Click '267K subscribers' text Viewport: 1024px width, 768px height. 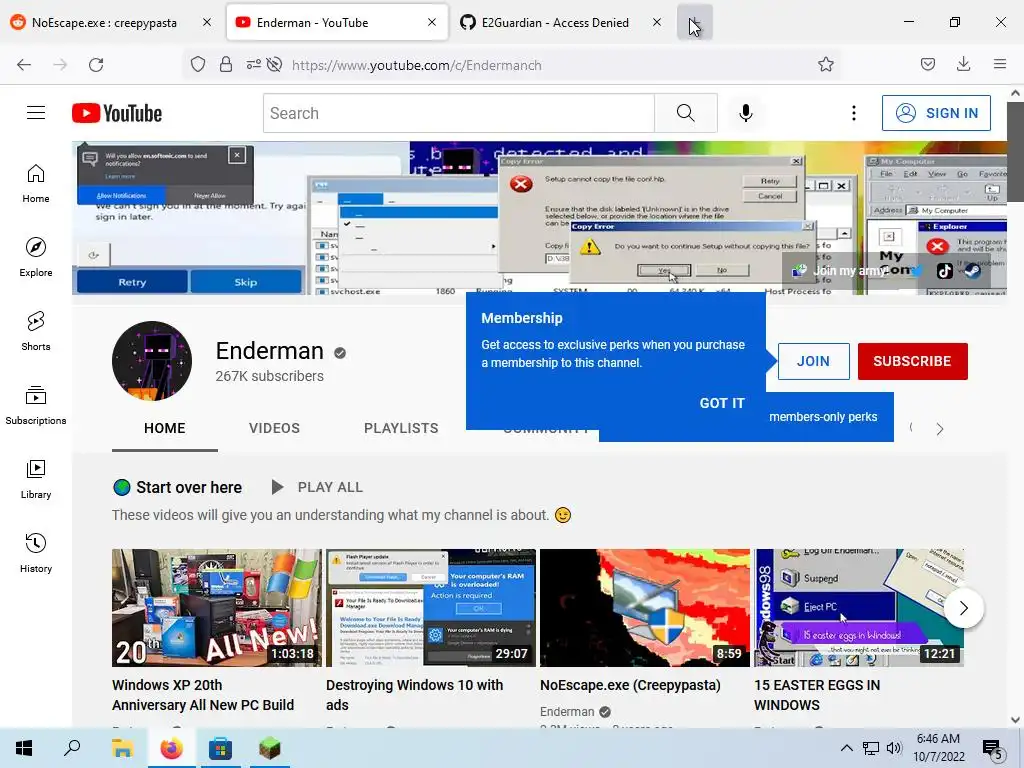click(270, 376)
